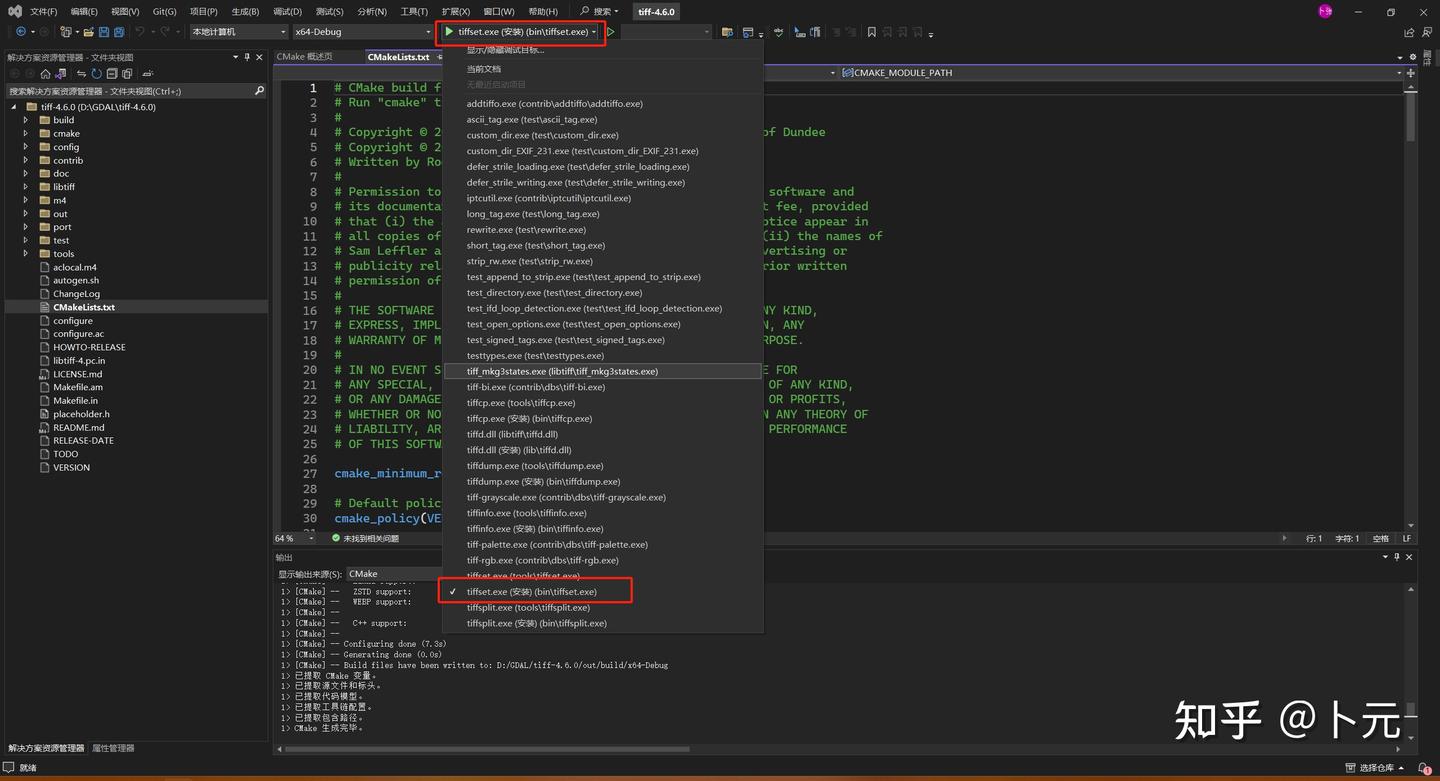1440x781 pixels.
Task: Open the 本地计算机 target machine dropdown
Action: pos(238,32)
